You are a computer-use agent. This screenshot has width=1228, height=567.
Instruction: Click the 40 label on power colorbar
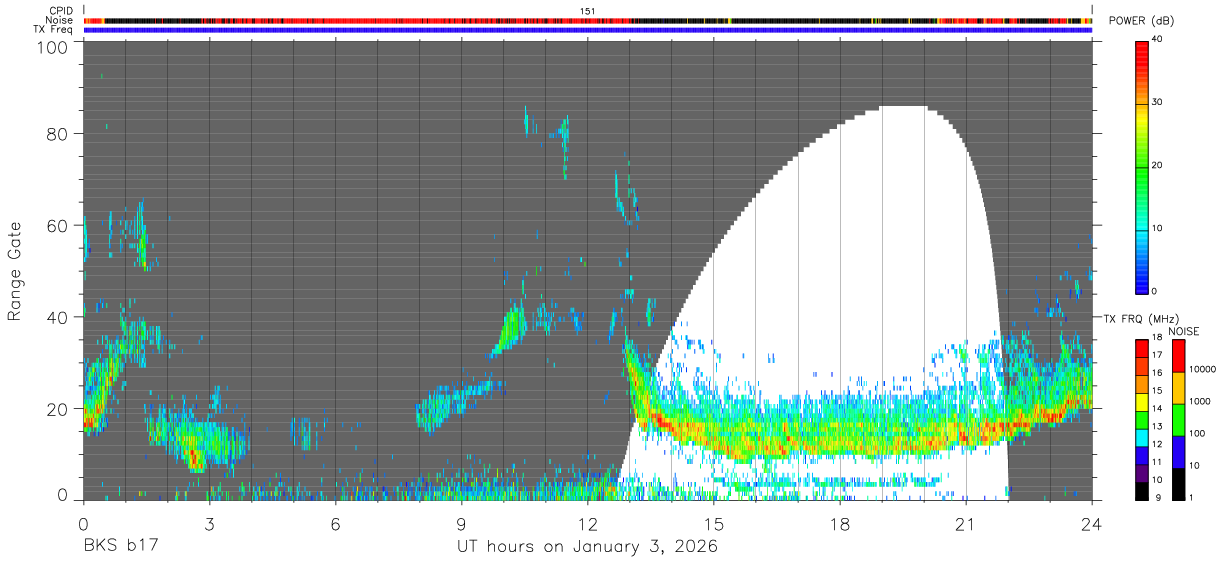1158,40
